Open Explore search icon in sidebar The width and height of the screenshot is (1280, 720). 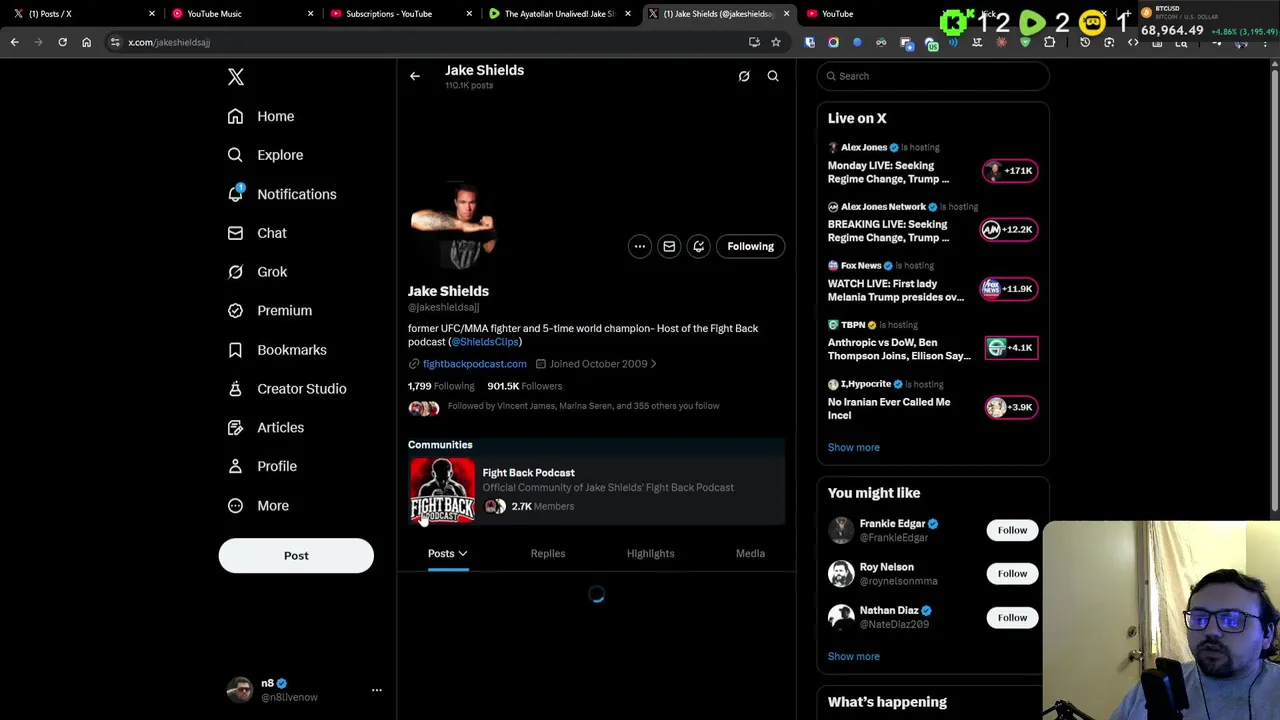[235, 155]
